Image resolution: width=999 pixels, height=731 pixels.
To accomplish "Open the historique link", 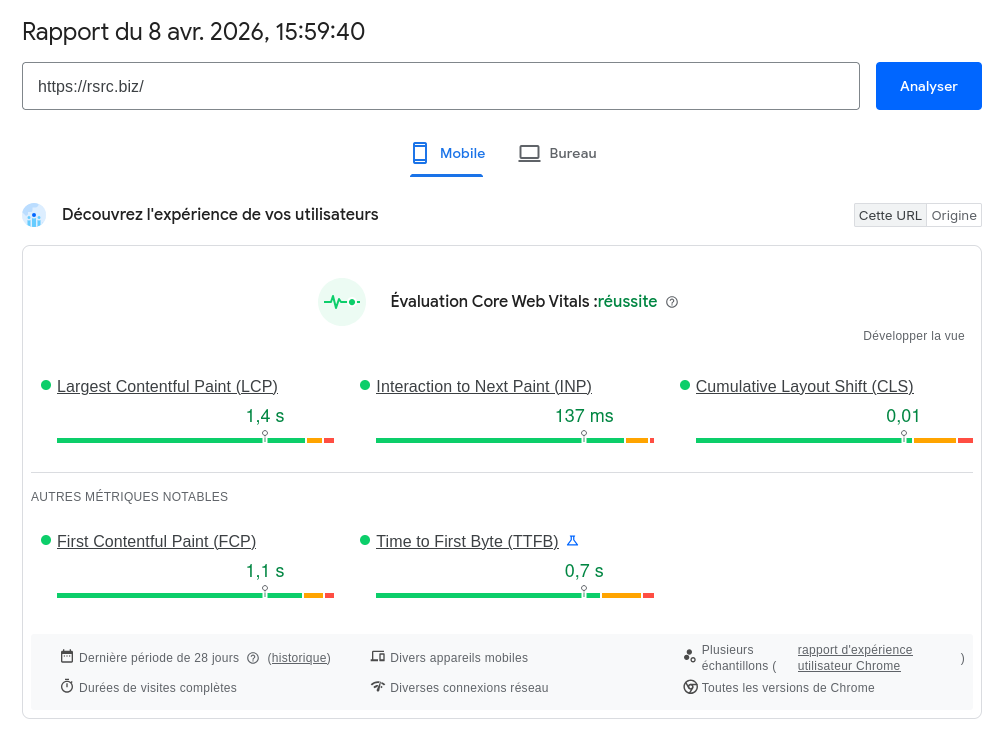I will pos(301,657).
